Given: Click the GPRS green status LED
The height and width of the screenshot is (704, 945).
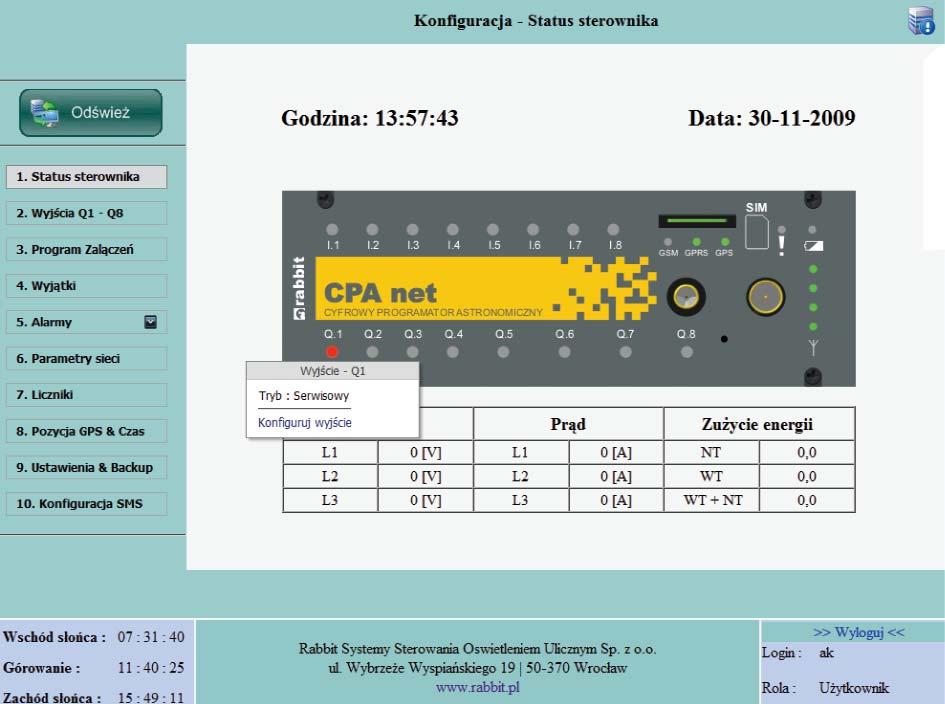Looking at the screenshot, I should point(696,242).
